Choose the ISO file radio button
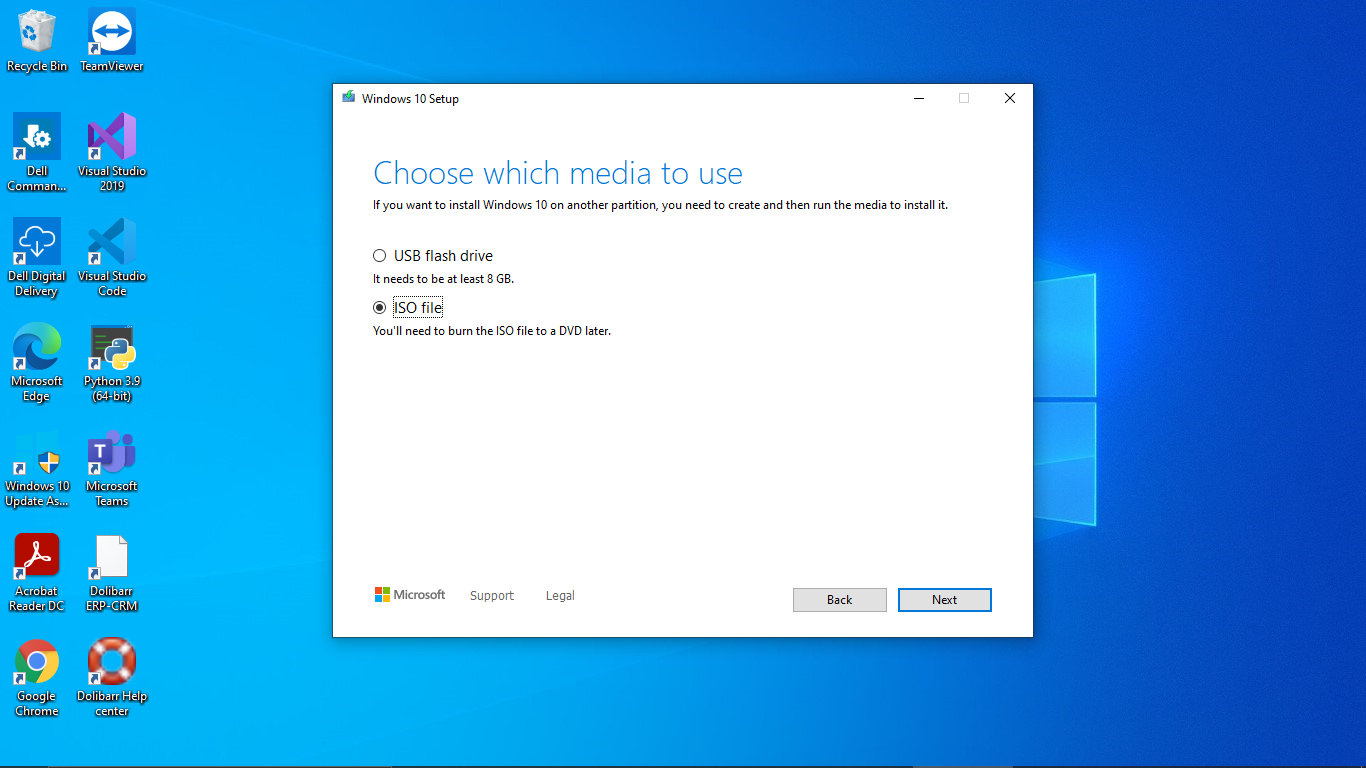The height and width of the screenshot is (768, 1366). (379, 308)
